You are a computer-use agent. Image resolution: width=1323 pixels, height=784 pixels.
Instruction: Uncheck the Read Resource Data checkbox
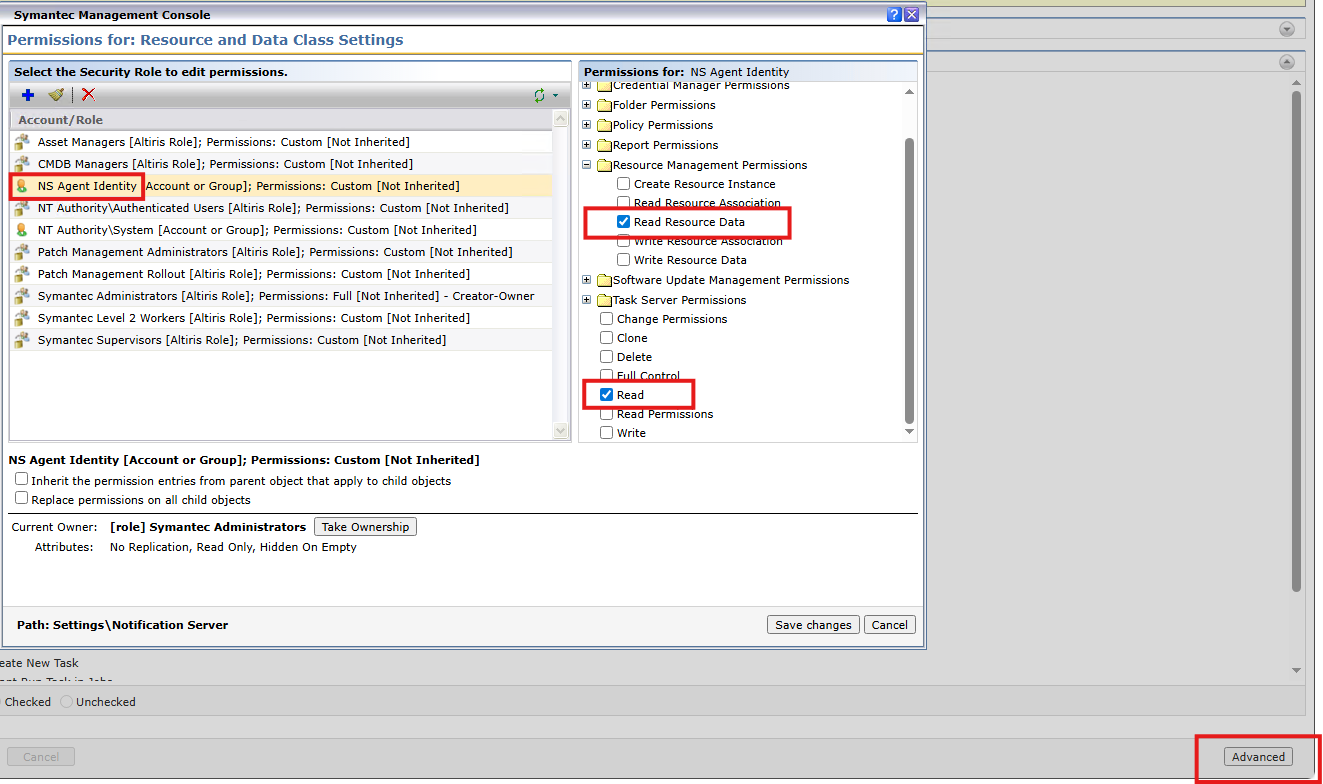(624, 222)
